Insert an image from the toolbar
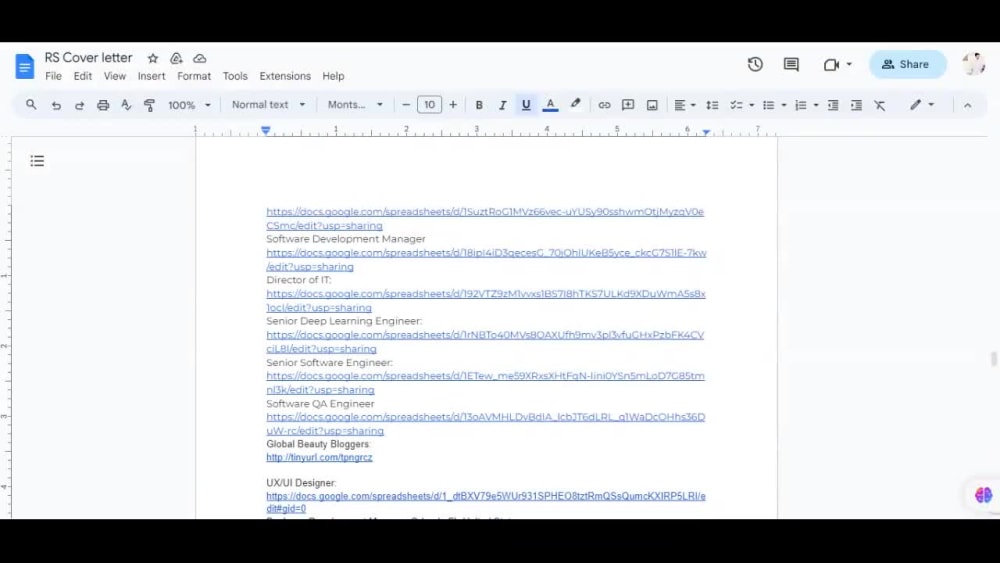This screenshot has width=1000, height=563. pyautogui.click(x=652, y=105)
